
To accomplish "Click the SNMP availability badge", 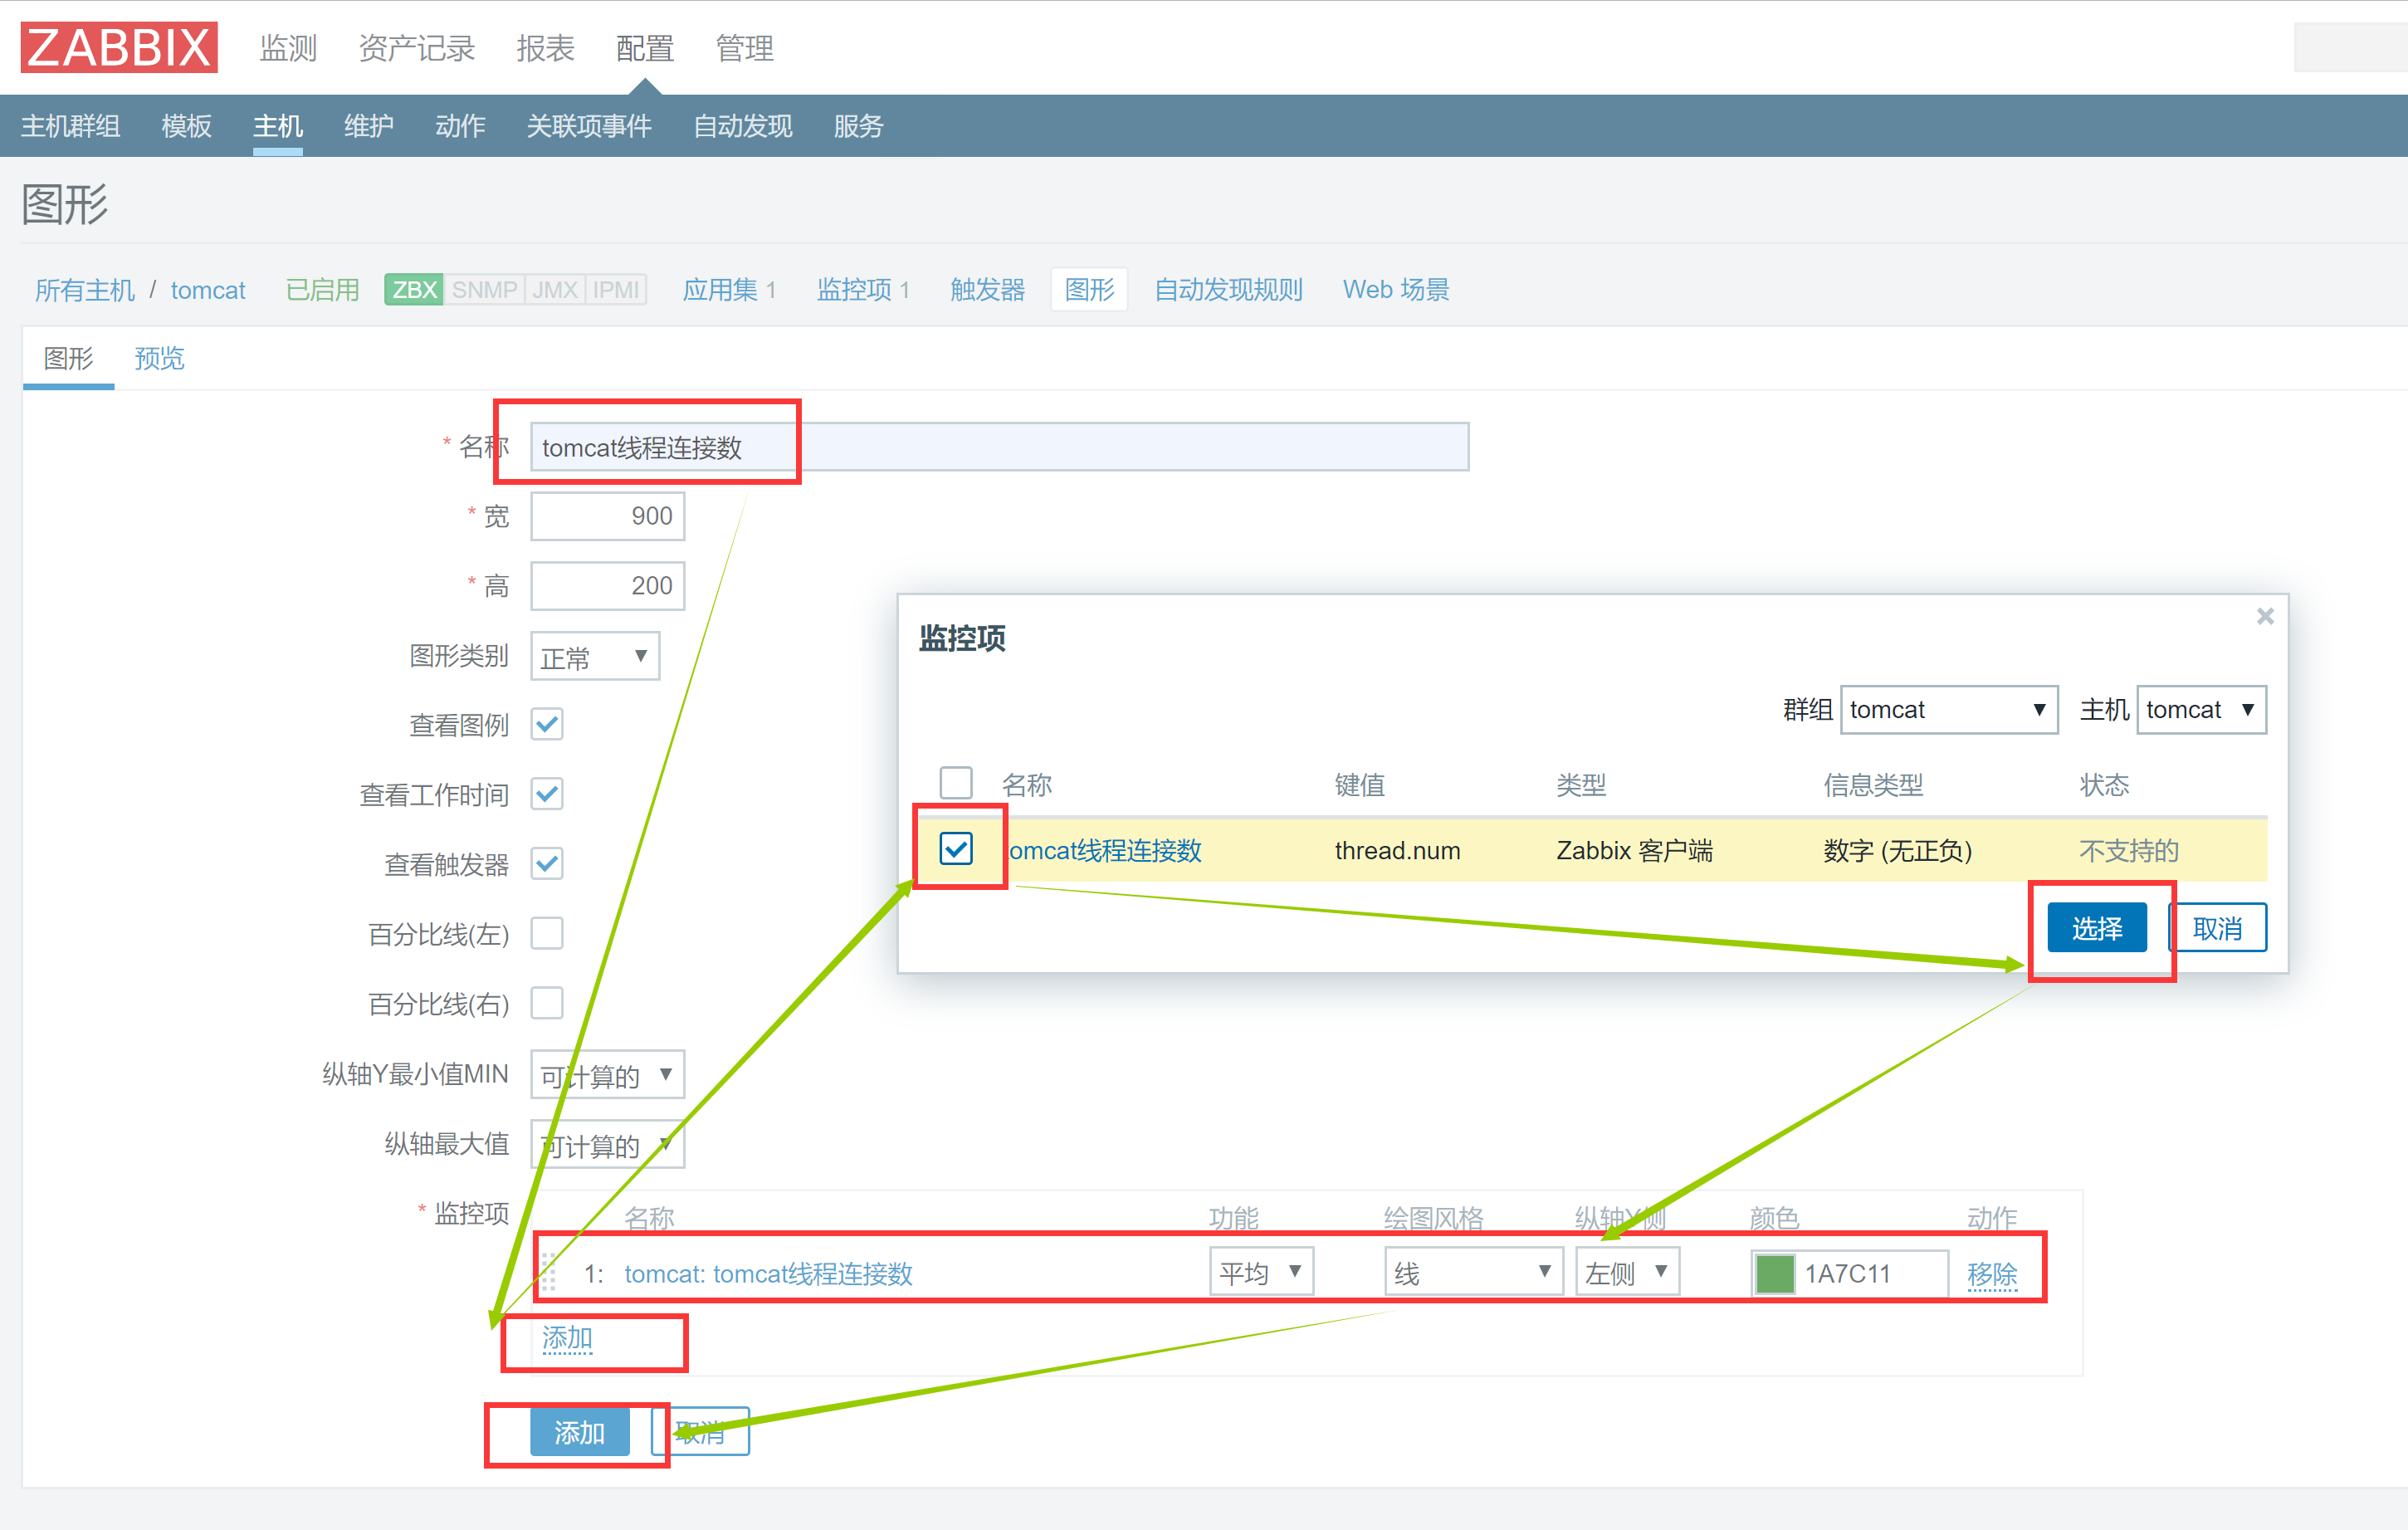I will (484, 290).
